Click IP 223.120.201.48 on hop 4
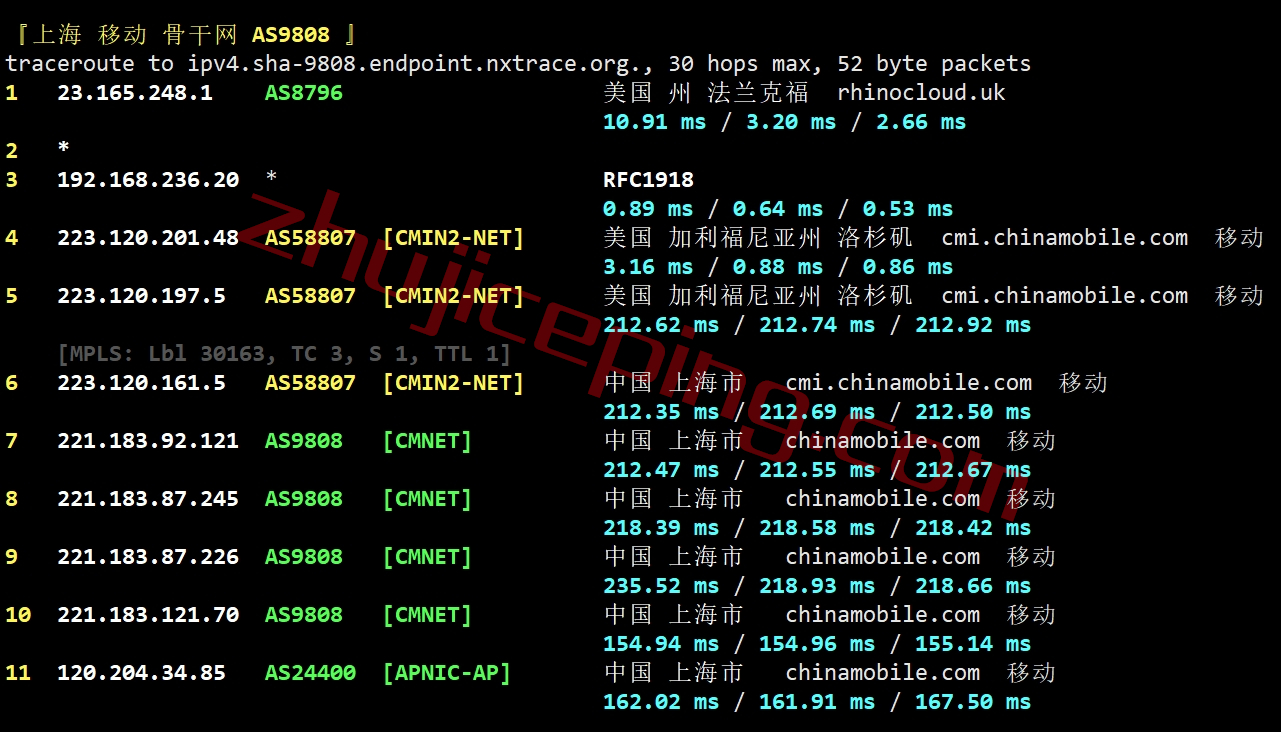 point(148,238)
